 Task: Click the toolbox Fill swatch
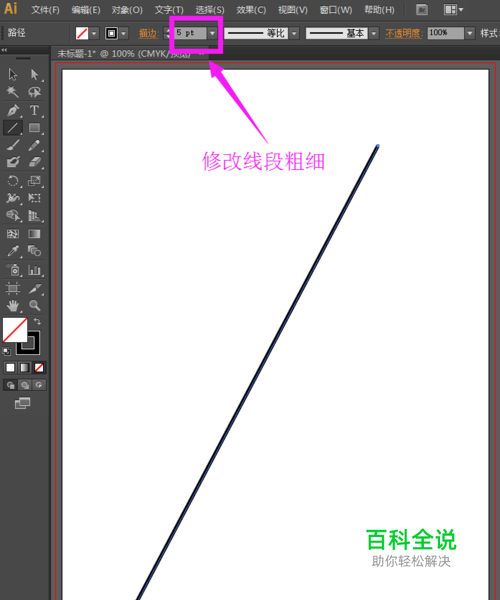15,330
